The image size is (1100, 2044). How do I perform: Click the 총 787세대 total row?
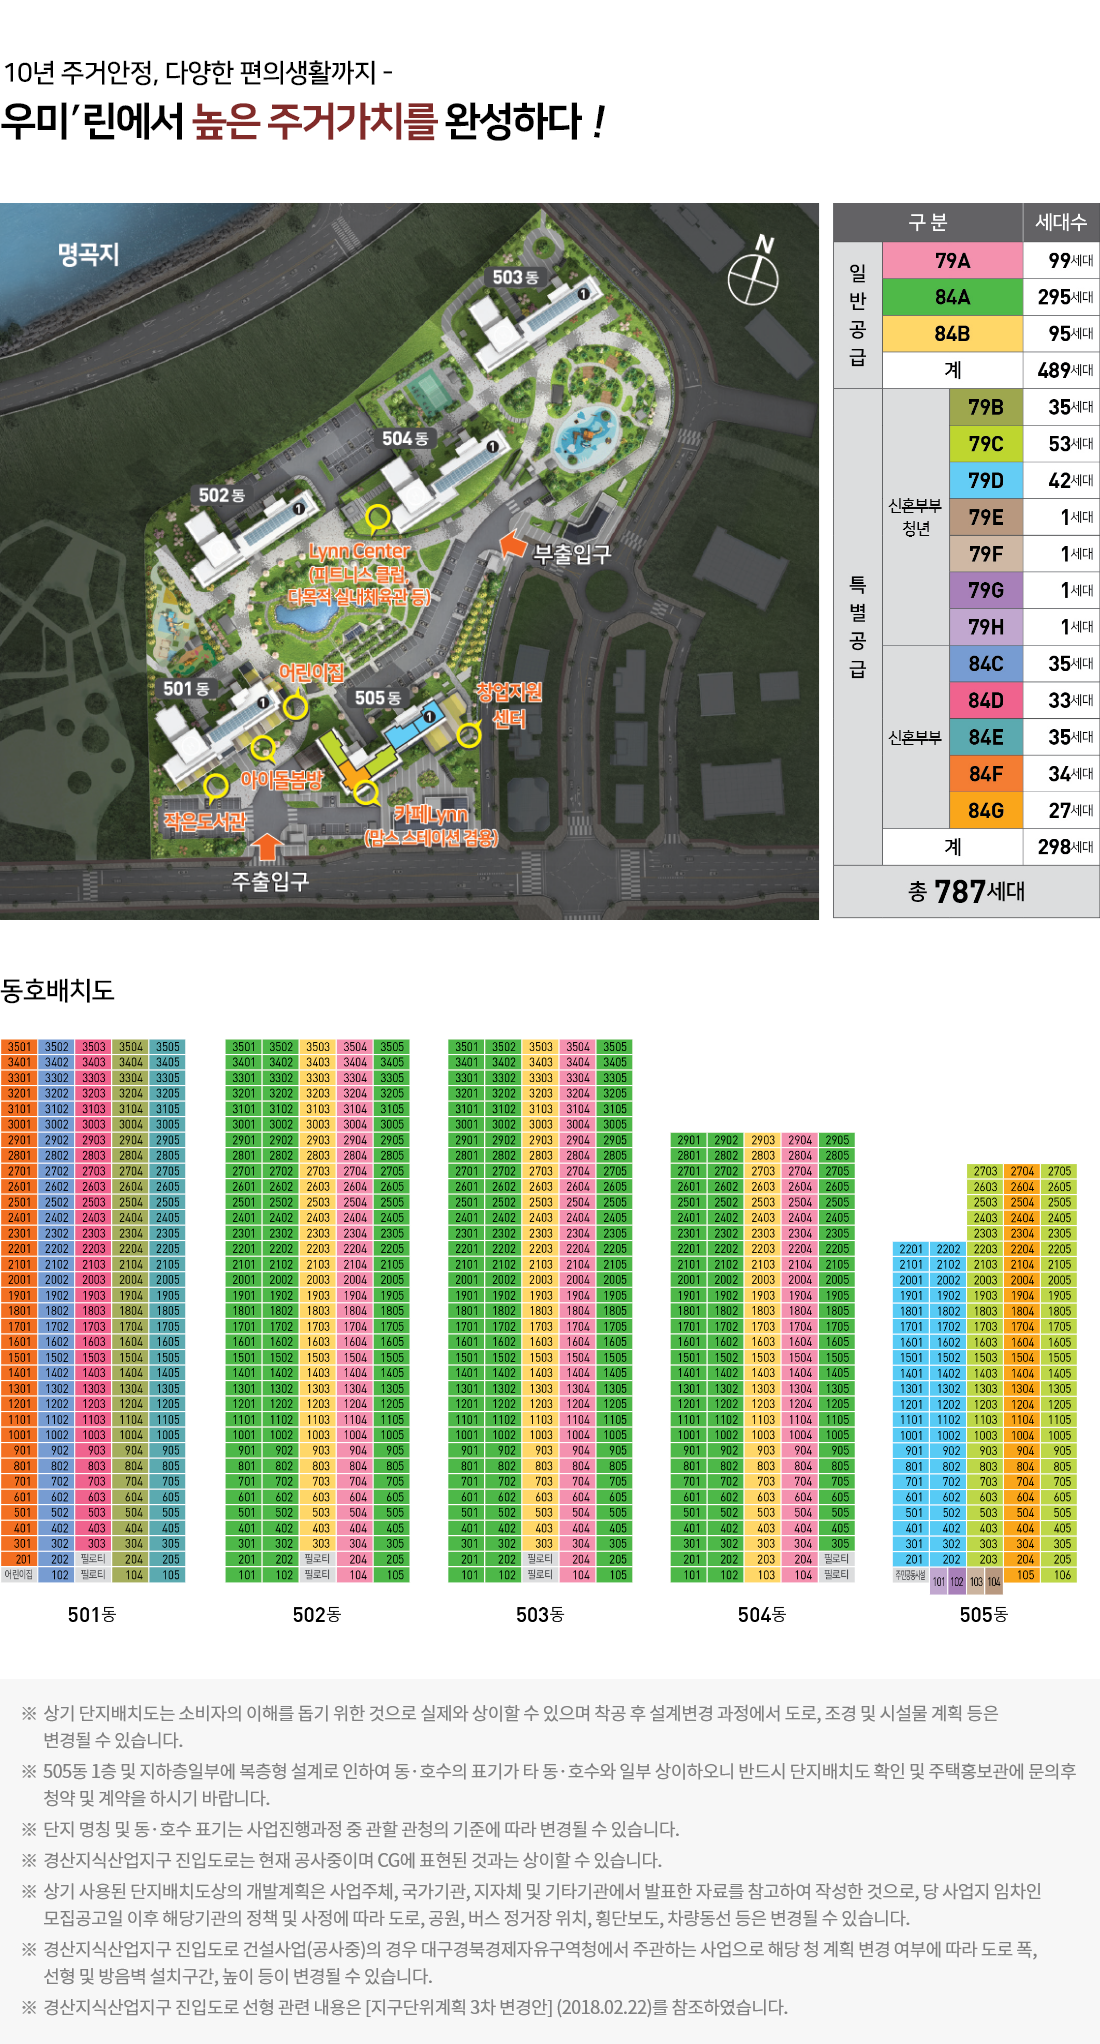966,891
